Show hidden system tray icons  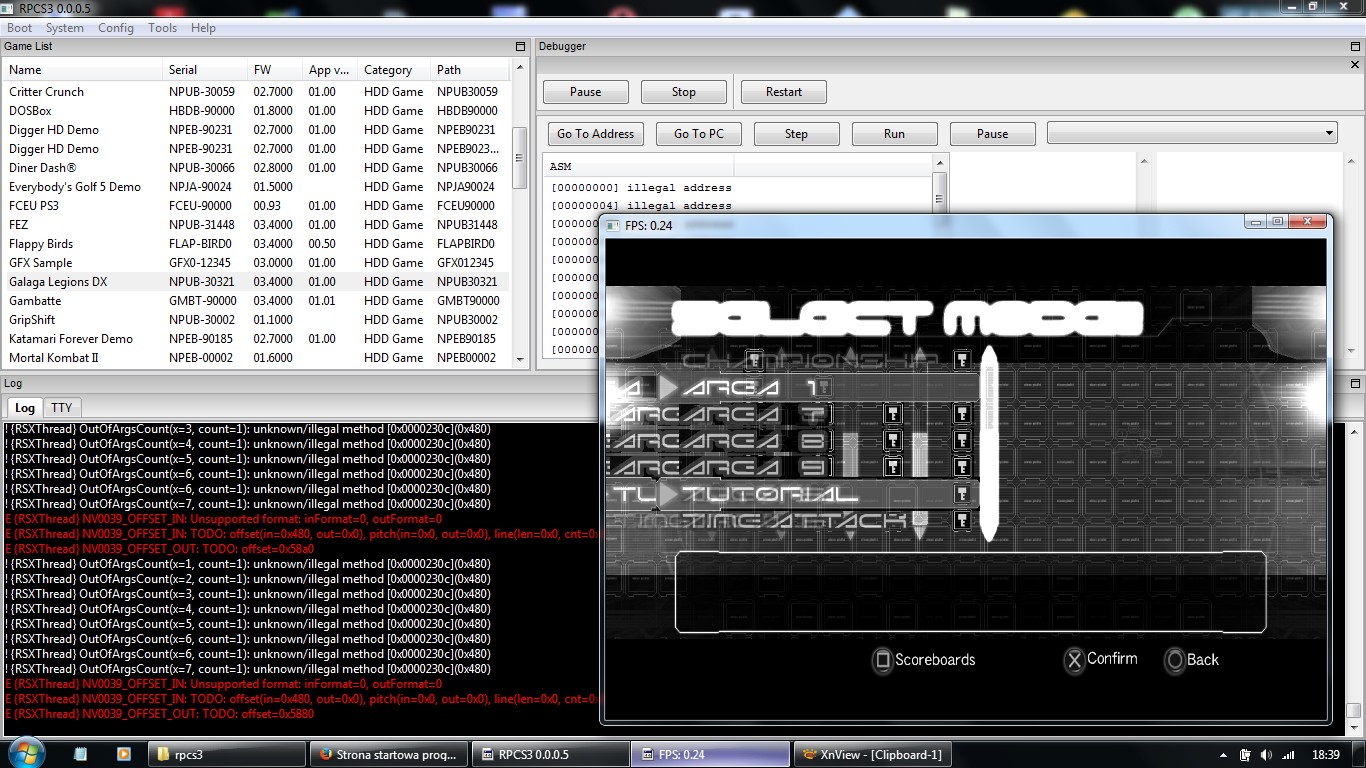click(1223, 755)
